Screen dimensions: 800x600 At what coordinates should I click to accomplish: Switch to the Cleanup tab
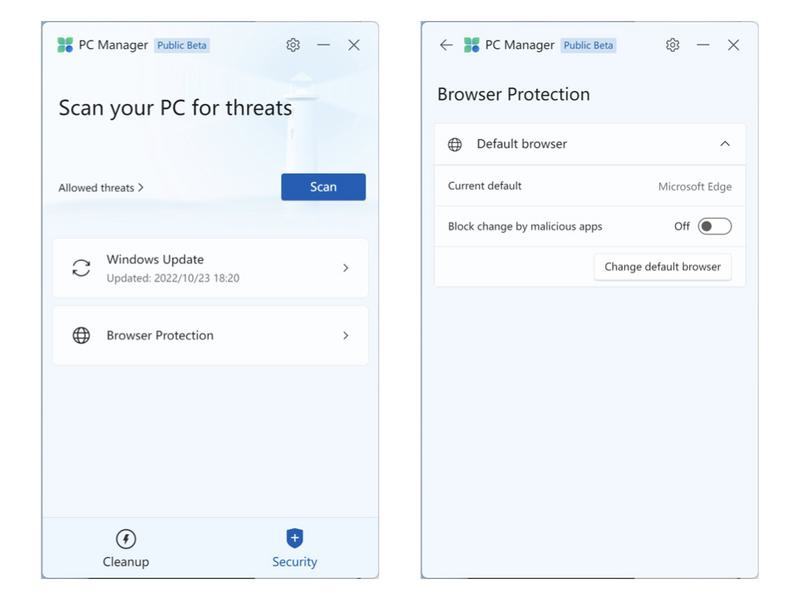click(126, 548)
